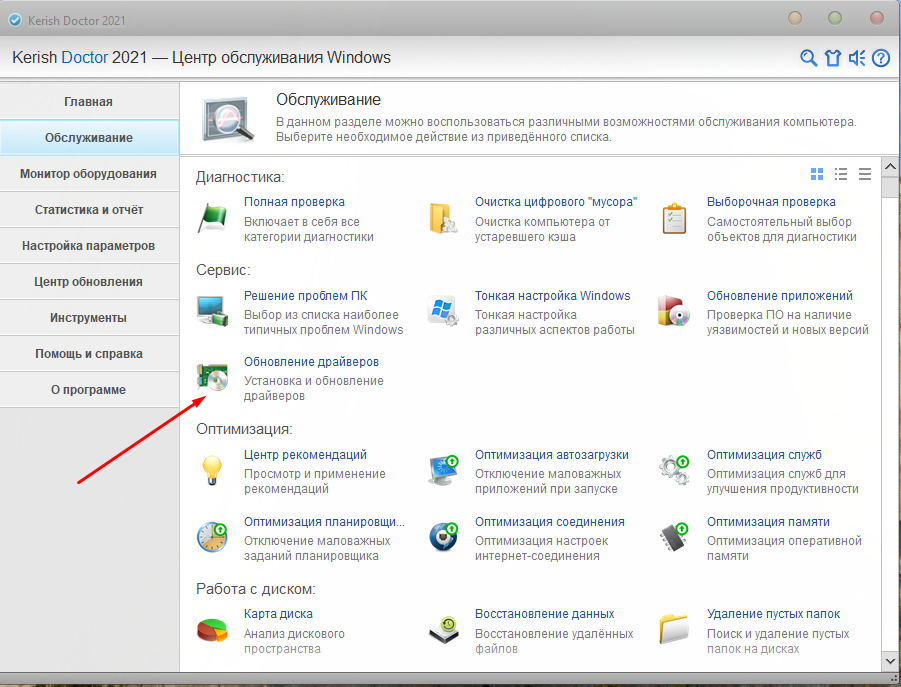Screen dimensions: 901x687
Task: Click the light bulb Центр рекомендаций icon
Action: (x=212, y=471)
